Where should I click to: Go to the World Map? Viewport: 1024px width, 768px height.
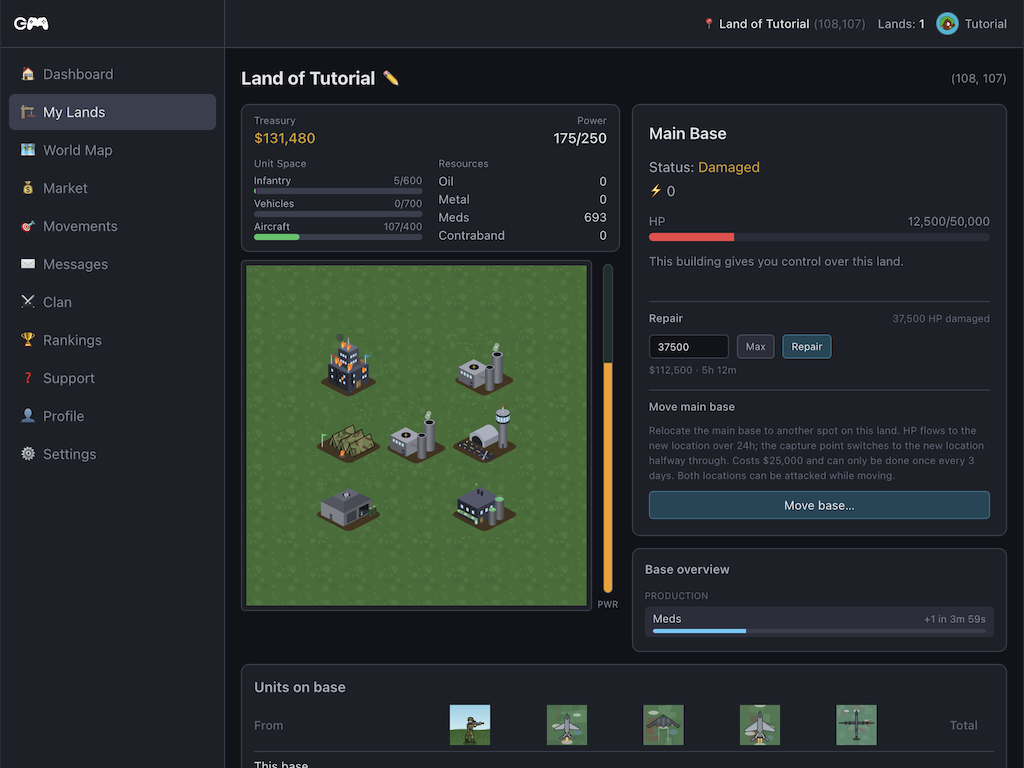point(112,150)
